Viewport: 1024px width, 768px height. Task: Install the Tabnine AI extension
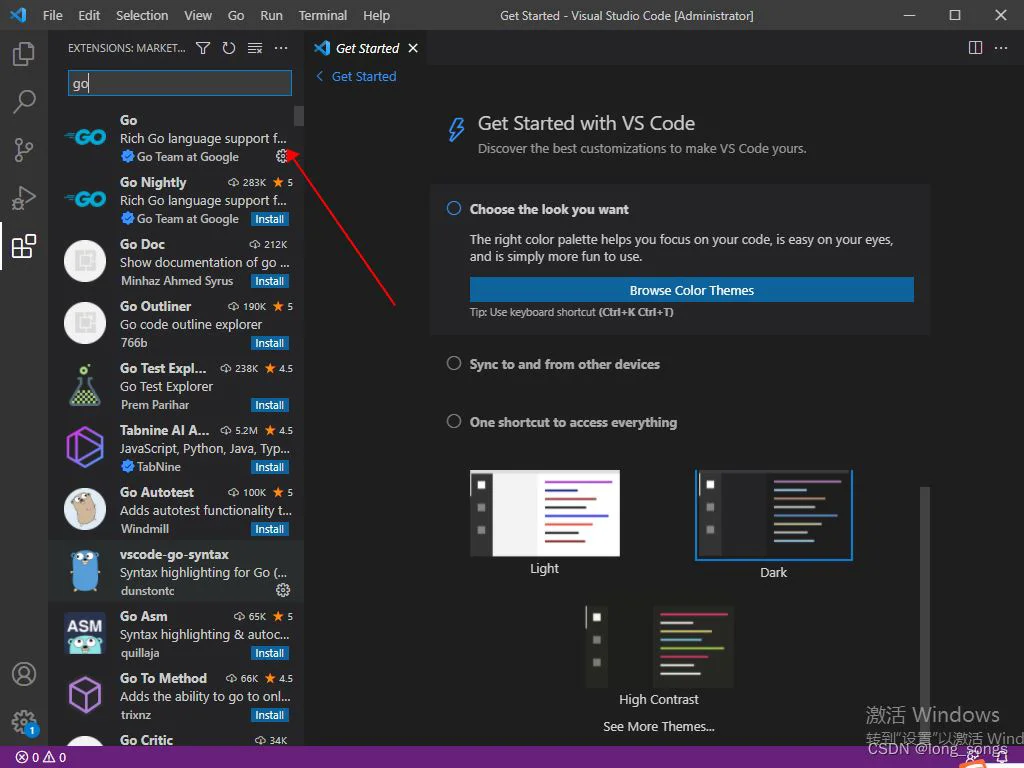[x=270, y=468]
